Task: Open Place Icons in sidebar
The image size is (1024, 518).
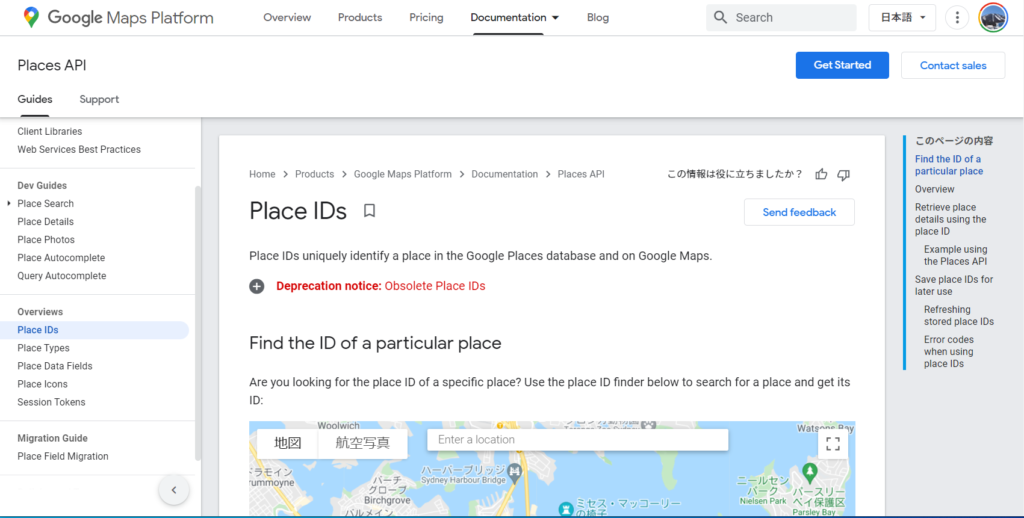Action: 42,384
